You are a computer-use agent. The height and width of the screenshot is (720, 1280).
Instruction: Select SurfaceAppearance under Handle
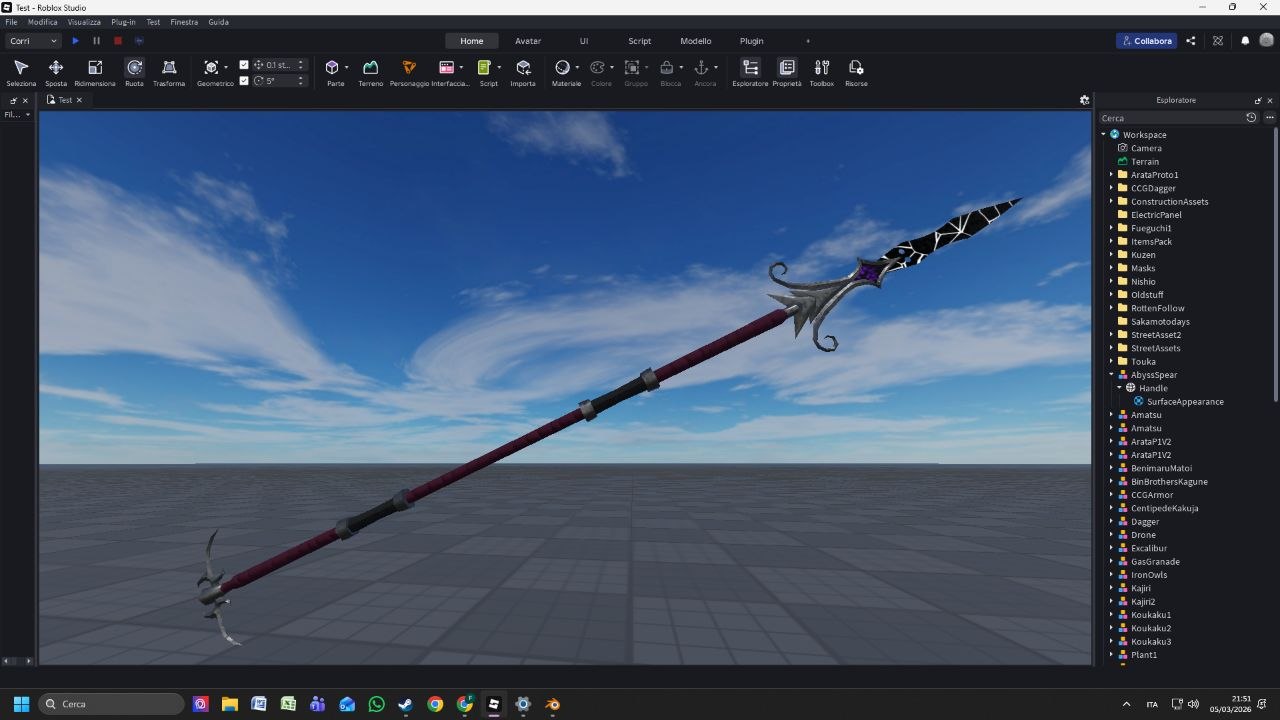coord(1188,401)
